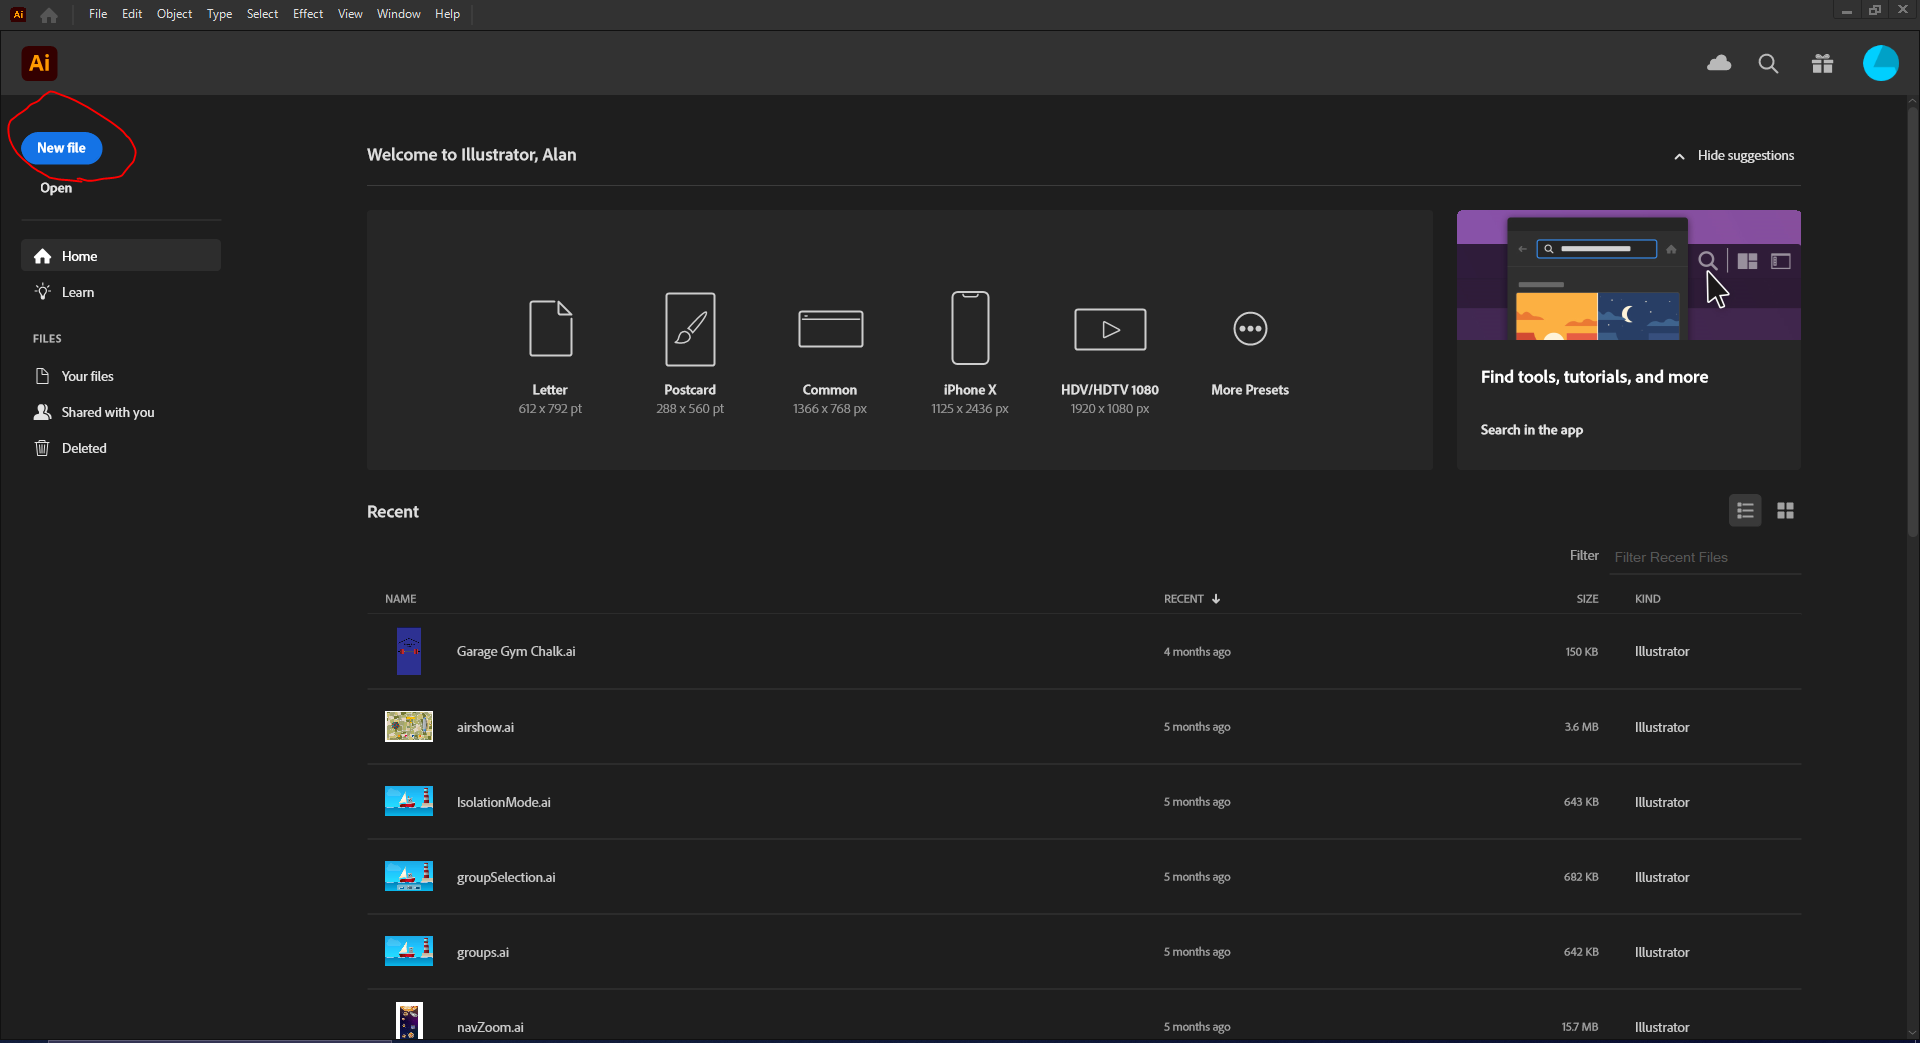
Task: Open the Window menu
Action: pos(398,14)
